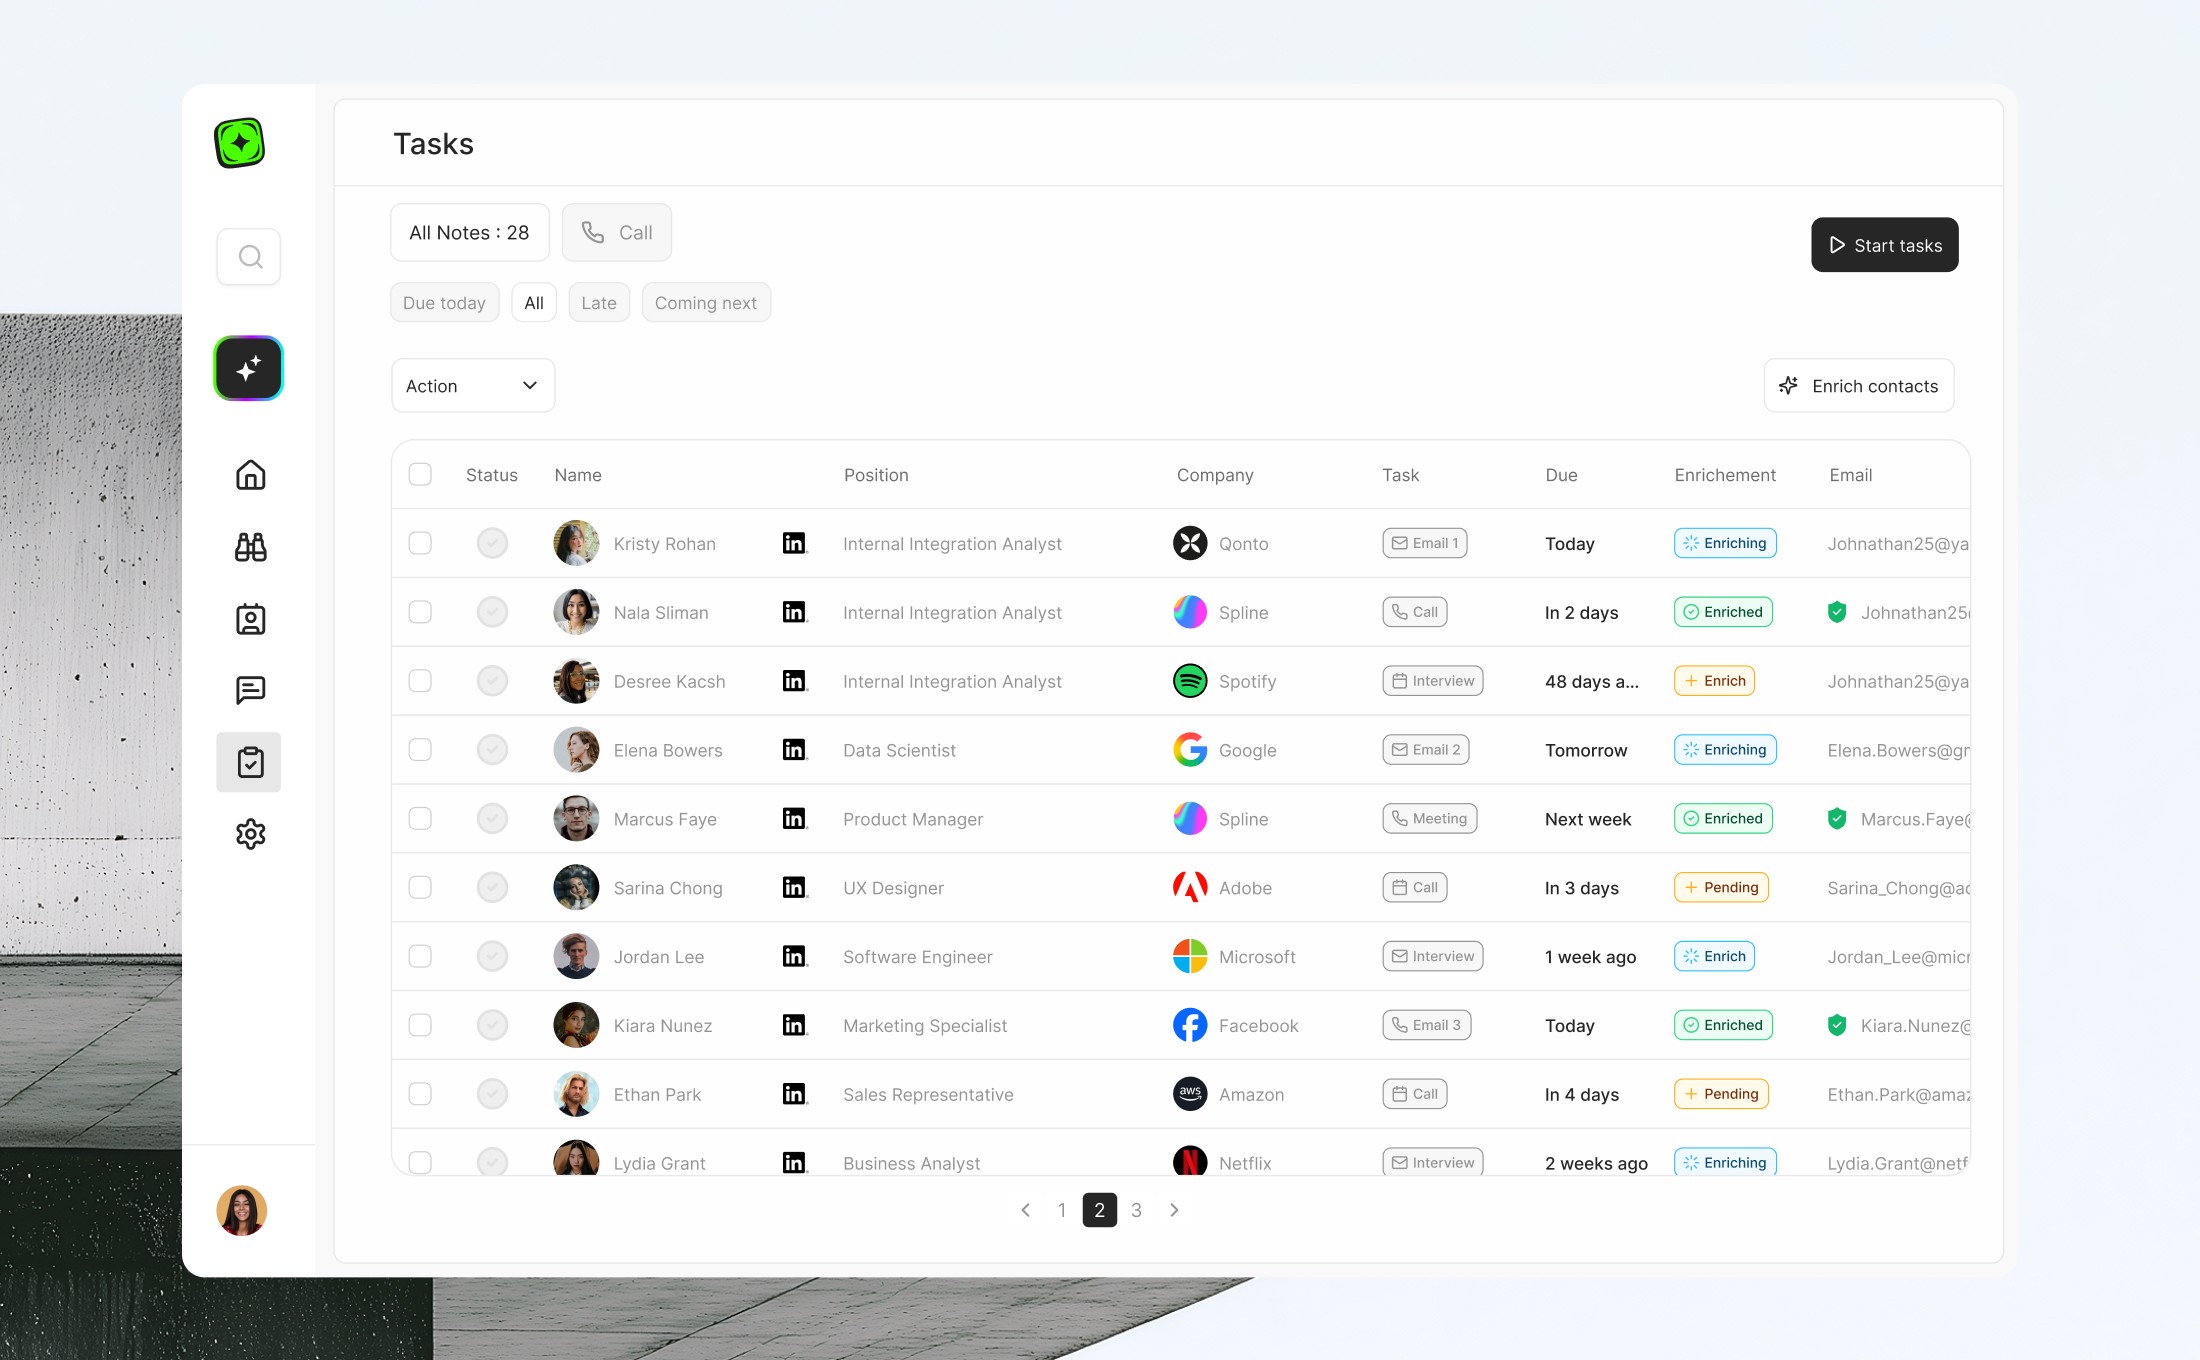Mark Elena Bowers task status complete

click(492, 750)
